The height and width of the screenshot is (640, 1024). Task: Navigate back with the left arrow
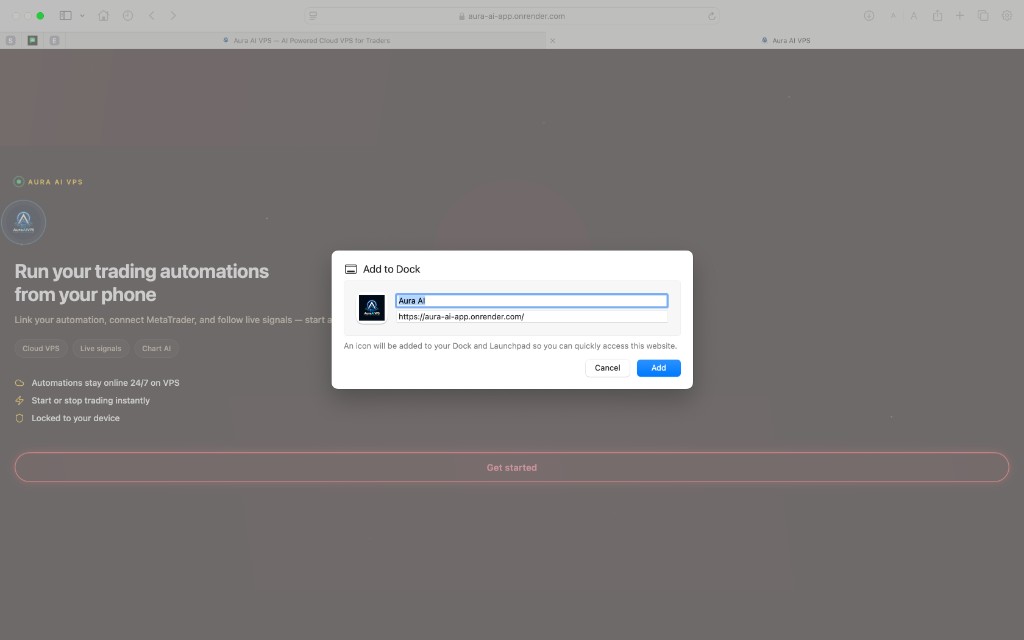point(152,16)
